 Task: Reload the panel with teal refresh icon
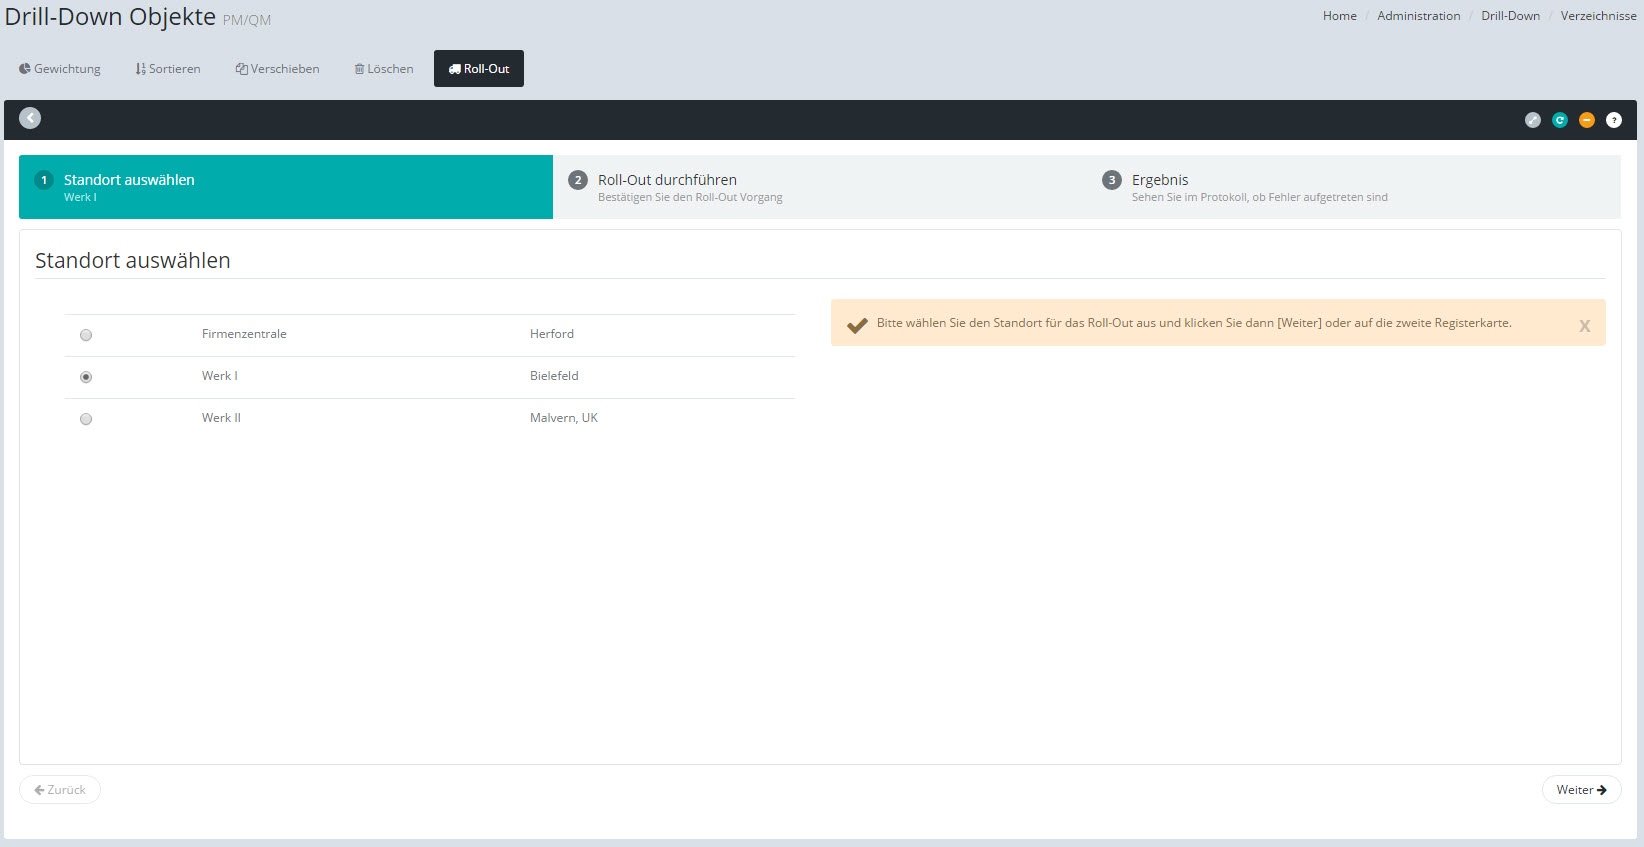1559,120
